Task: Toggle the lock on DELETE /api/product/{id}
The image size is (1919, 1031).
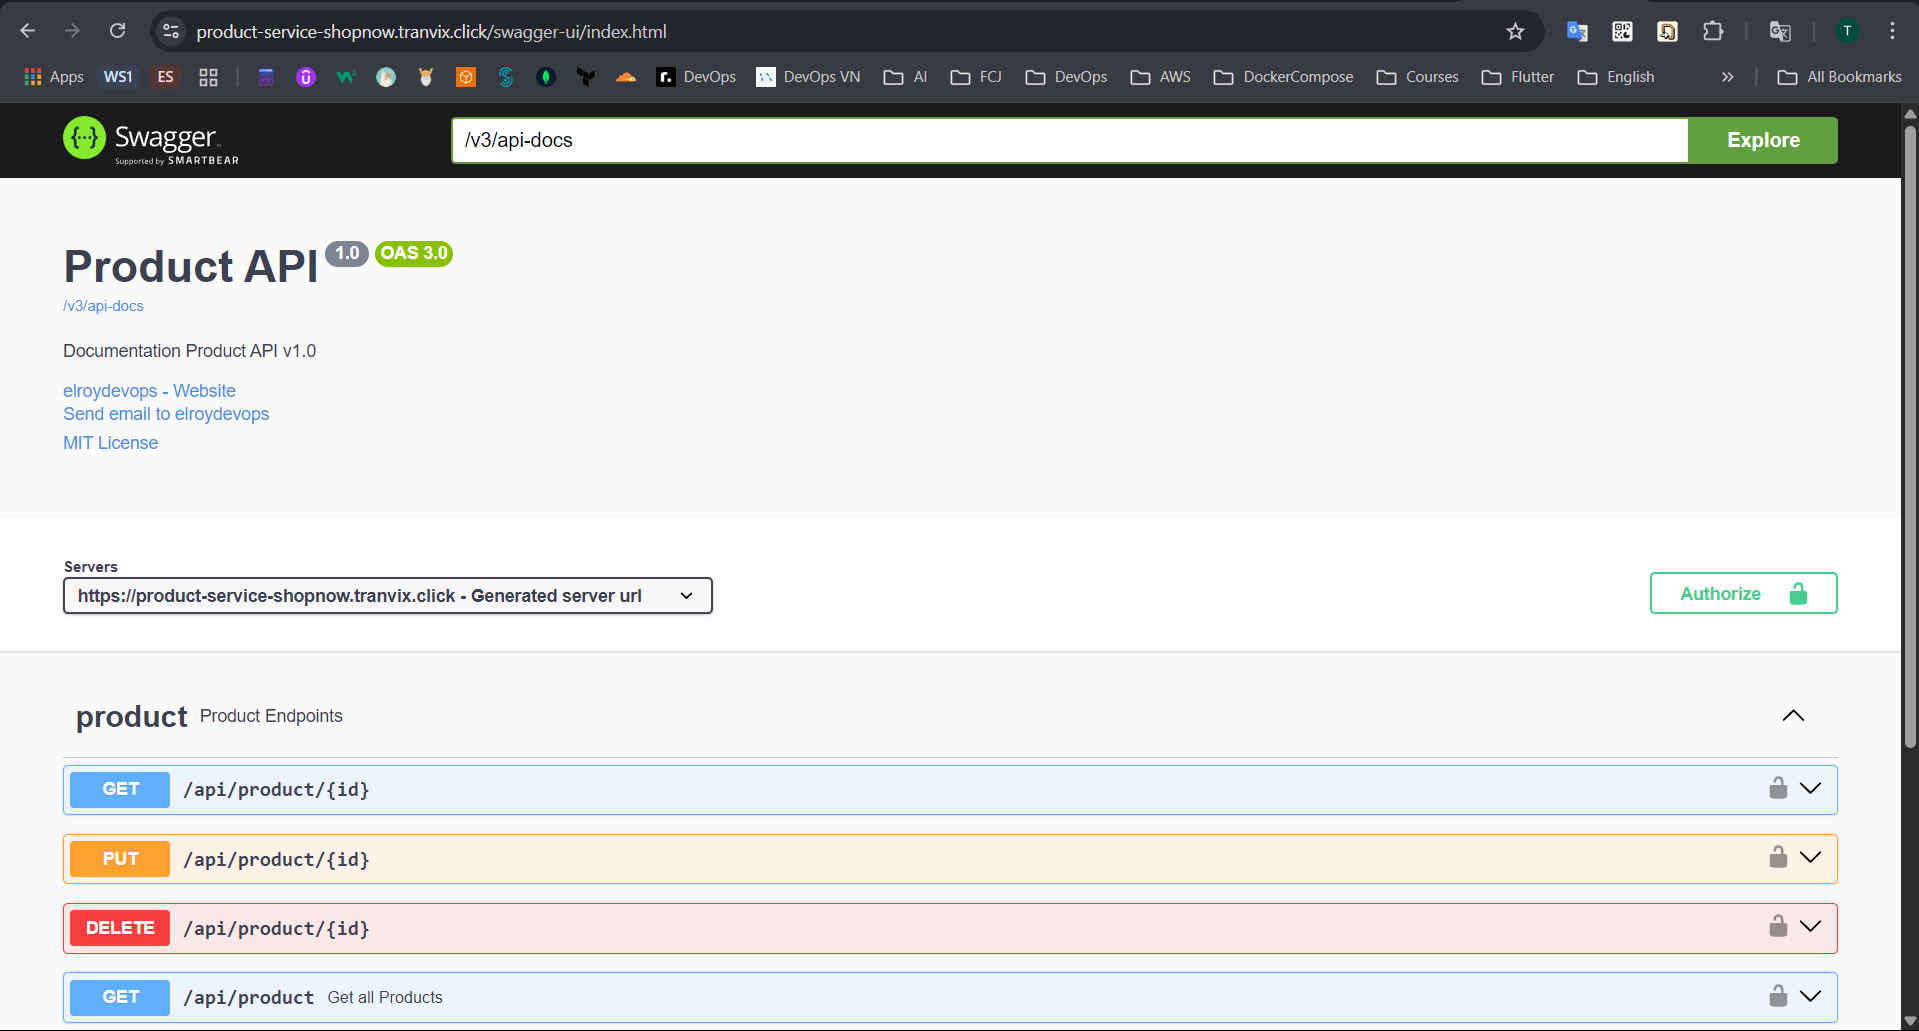Action: point(1777,927)
